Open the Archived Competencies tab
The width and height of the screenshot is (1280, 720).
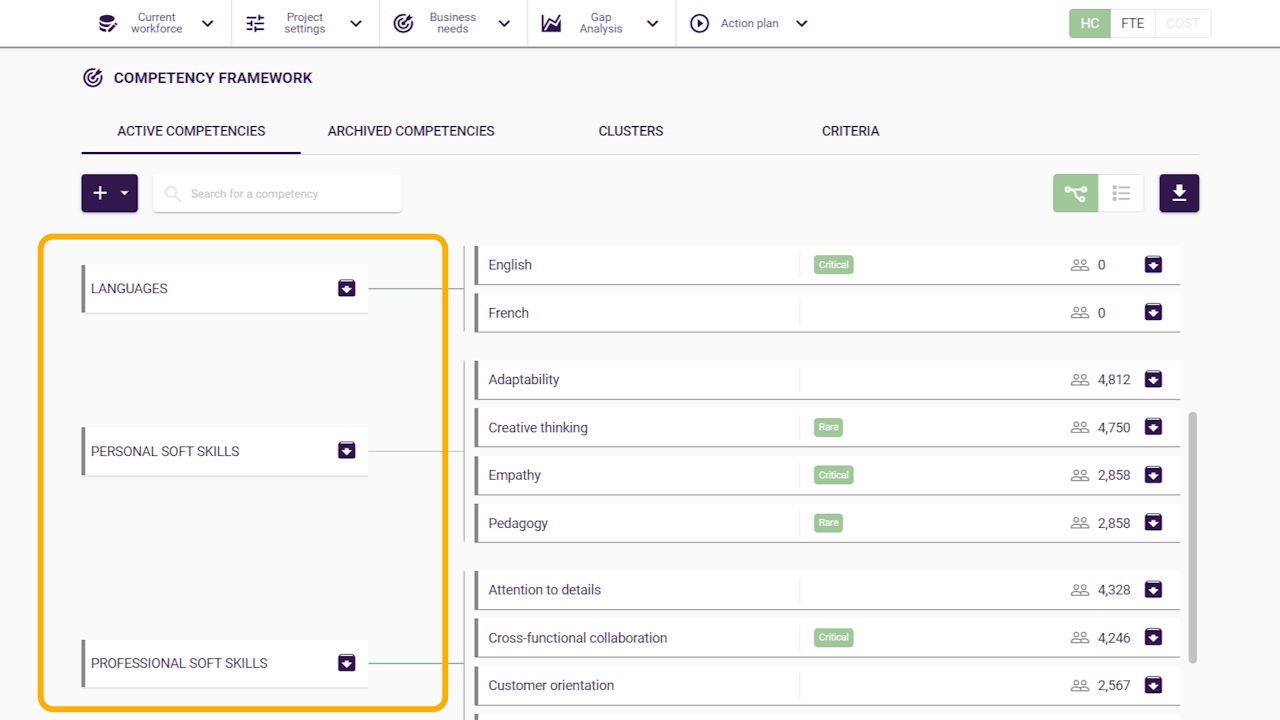(x=411, y=131)
